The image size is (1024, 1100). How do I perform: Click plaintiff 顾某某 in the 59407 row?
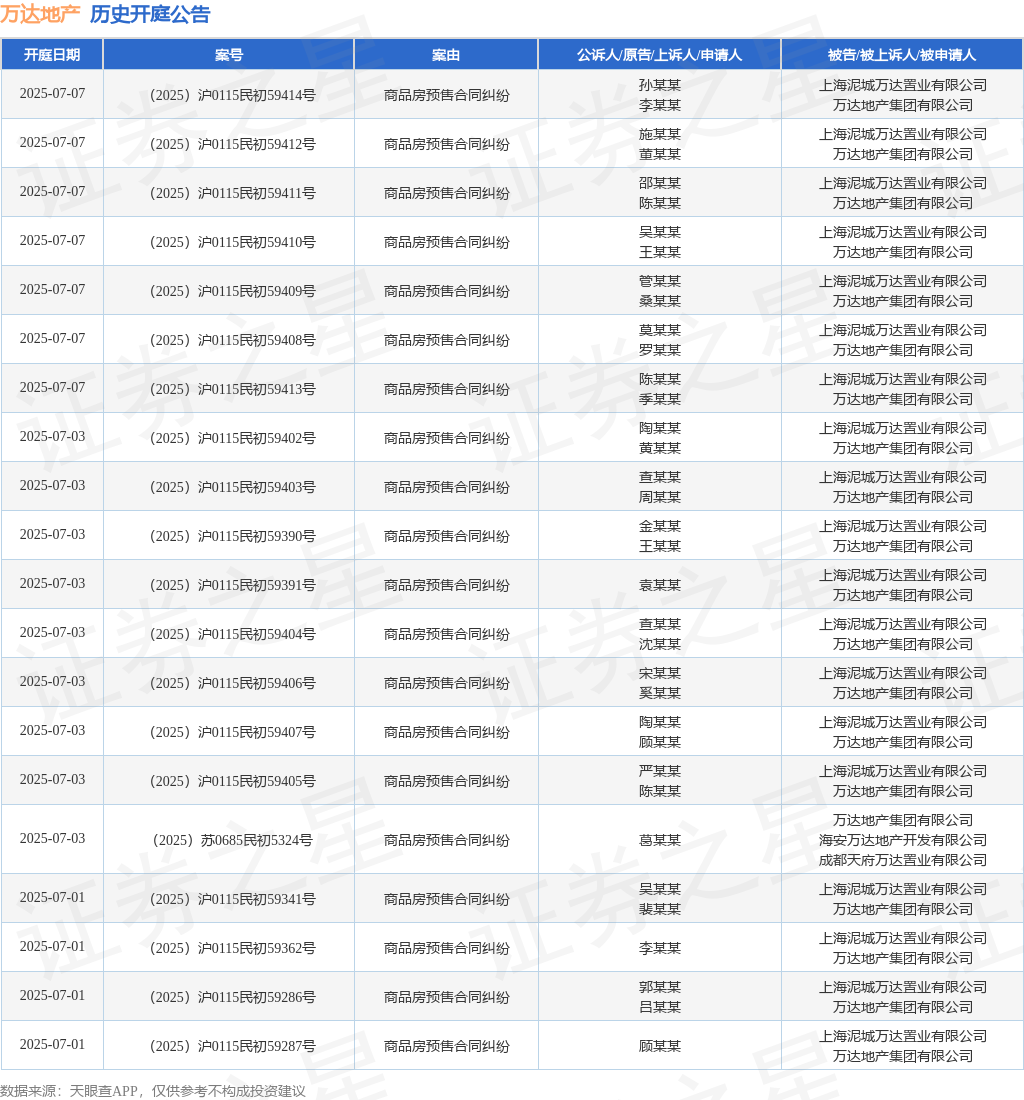coord(660,742)
